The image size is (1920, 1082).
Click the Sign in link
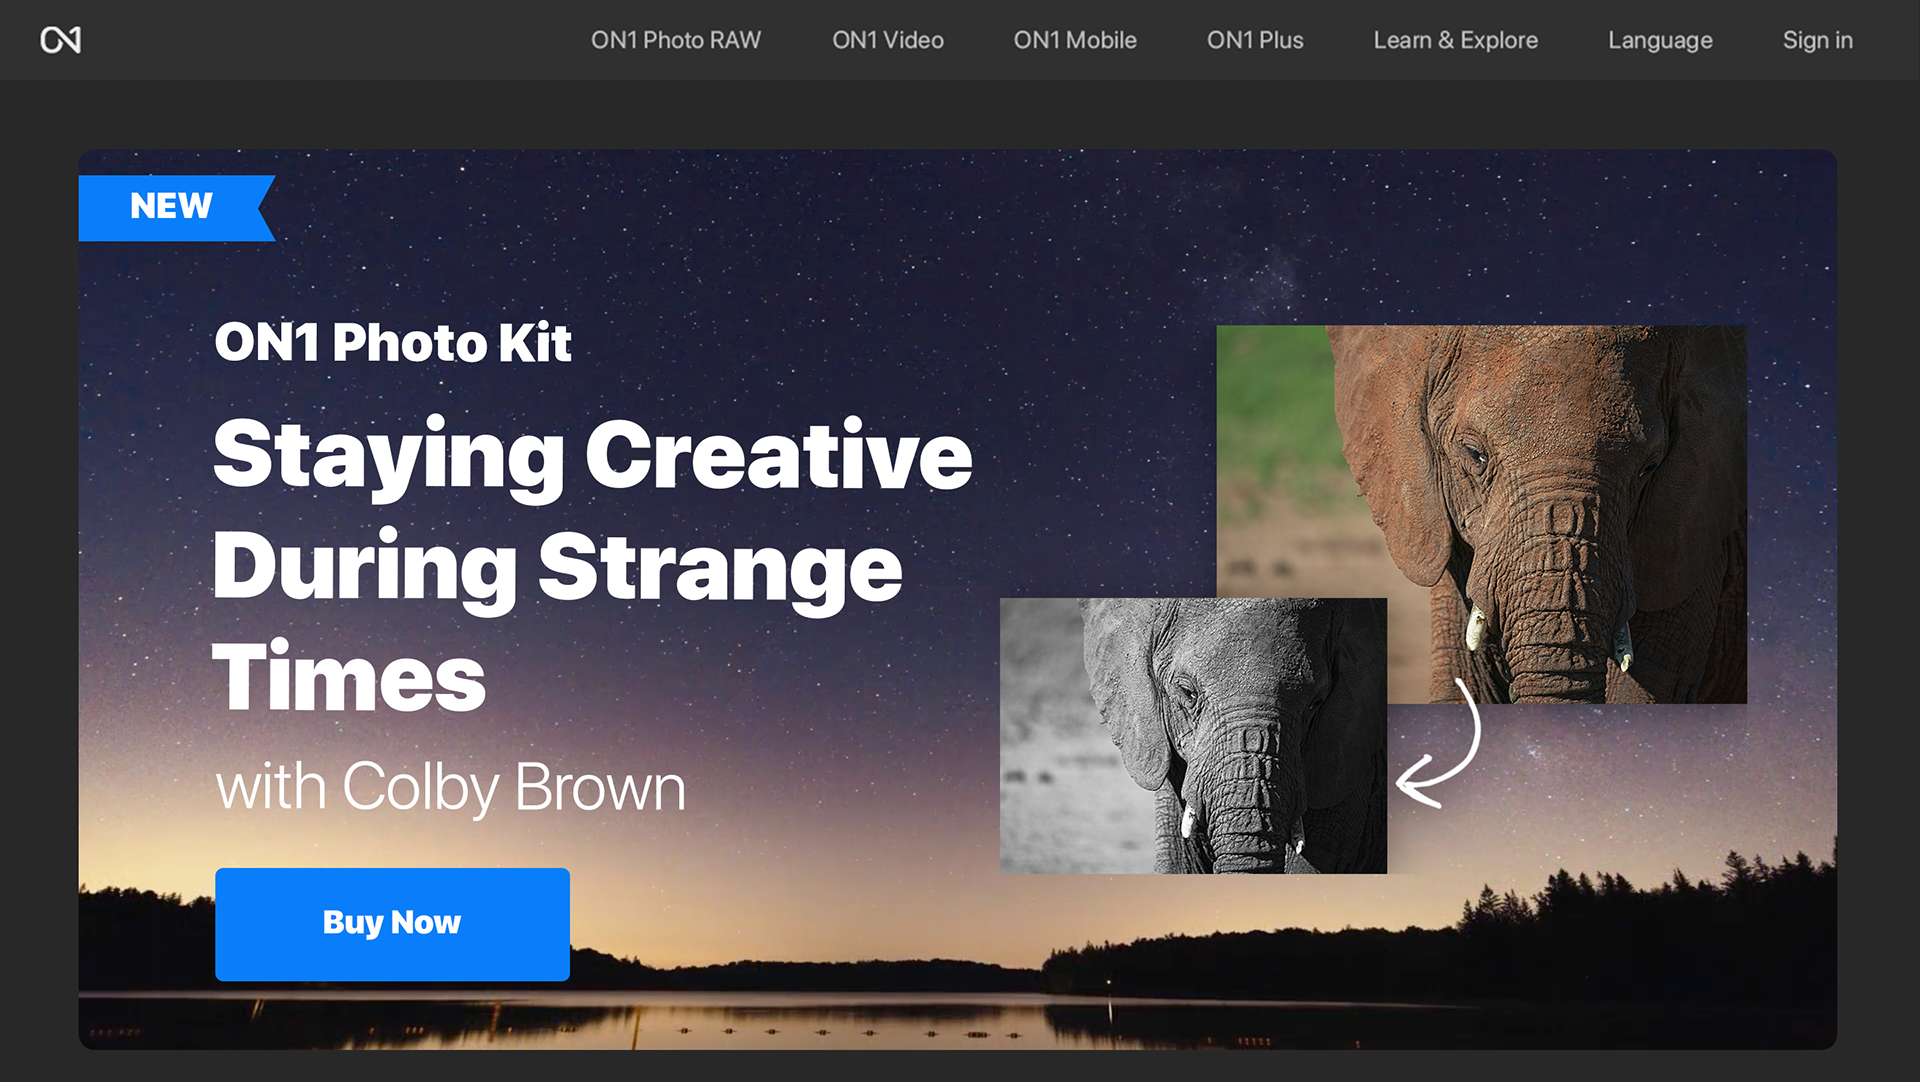(x=1817, y=40)
